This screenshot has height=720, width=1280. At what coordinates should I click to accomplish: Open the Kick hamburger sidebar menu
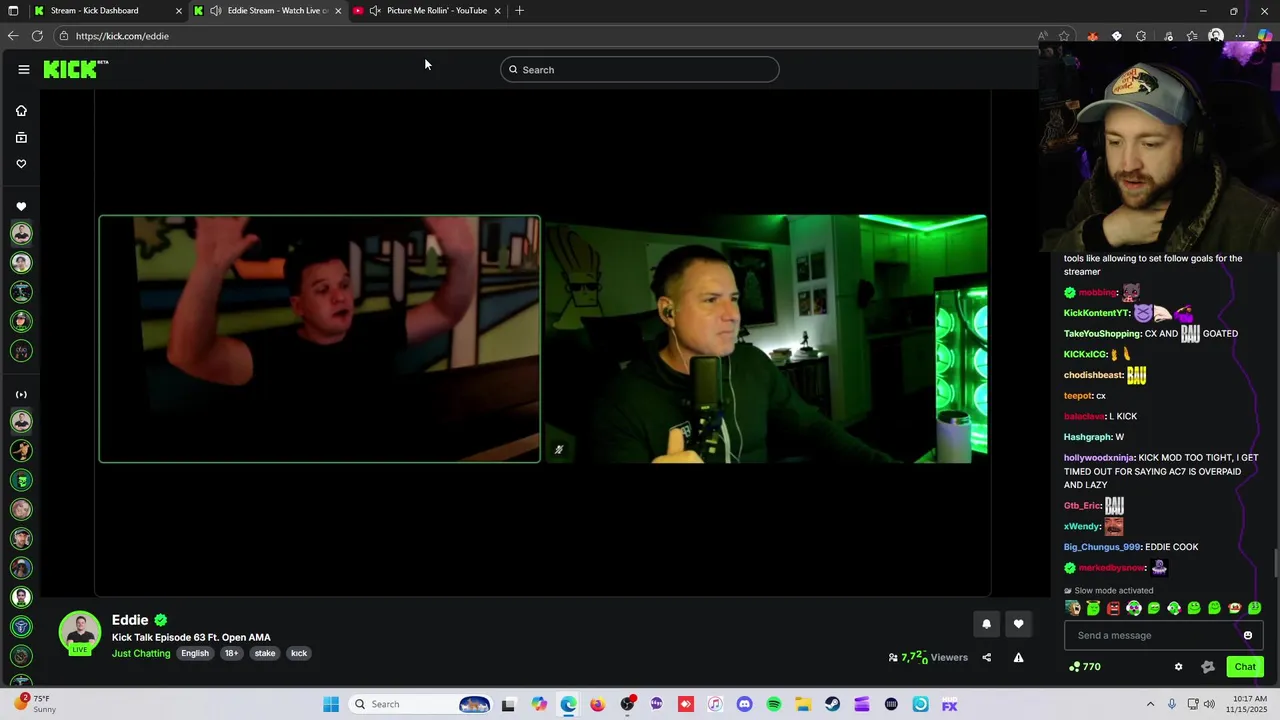24,69
